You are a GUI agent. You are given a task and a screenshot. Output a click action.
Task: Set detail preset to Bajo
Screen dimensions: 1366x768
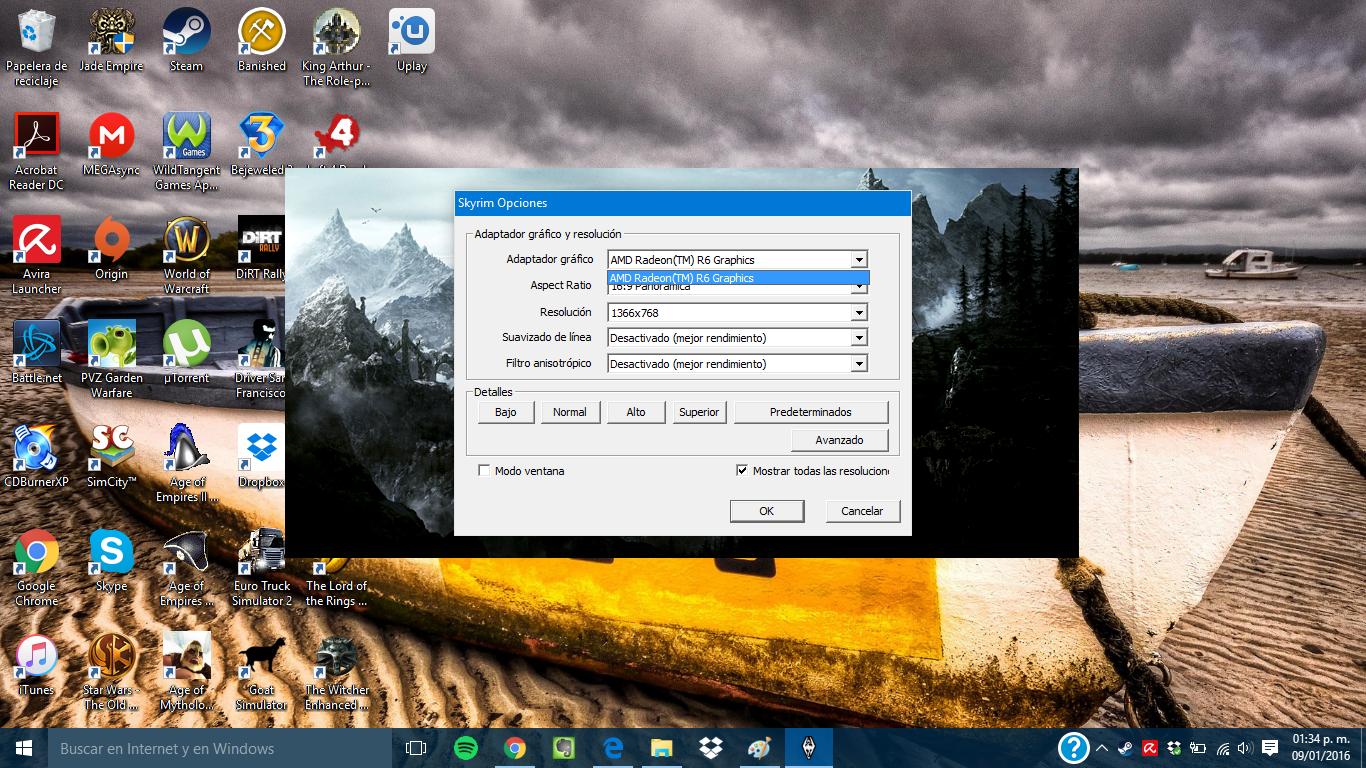point(505,412)
